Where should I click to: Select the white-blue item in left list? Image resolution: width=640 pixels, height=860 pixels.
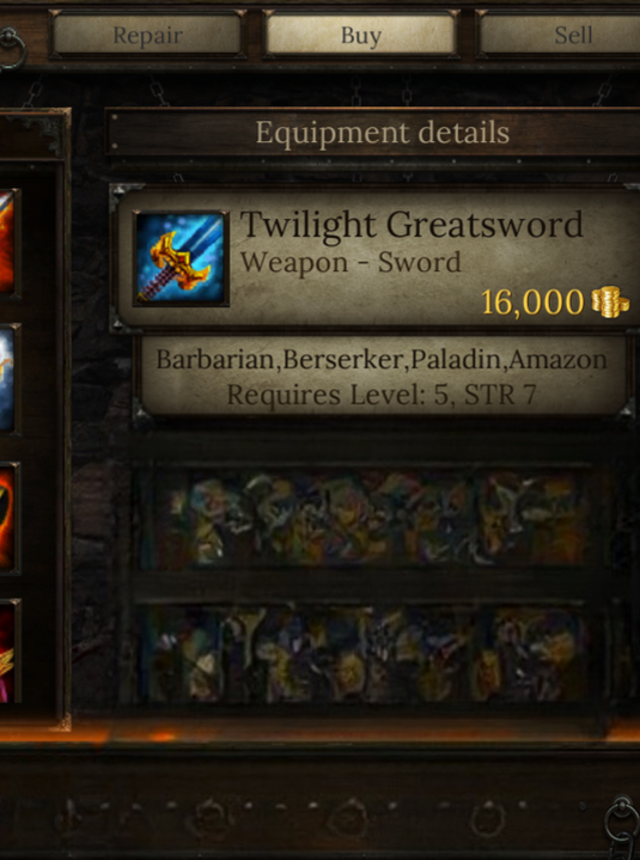click(x=8, y=378)
